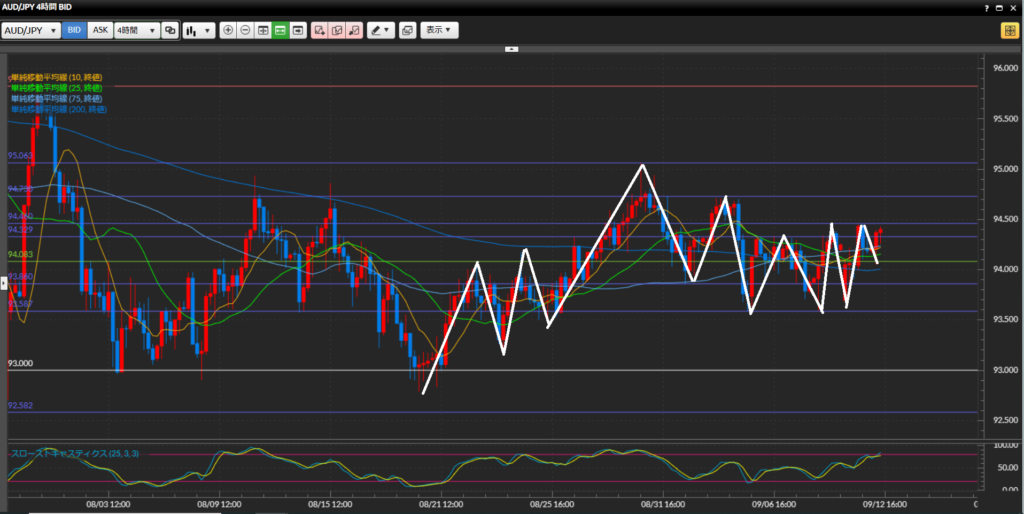Switch price display to ASK
Viewport: 1024px width, 514px height.
pyautogui.click(x=100, y=30)
